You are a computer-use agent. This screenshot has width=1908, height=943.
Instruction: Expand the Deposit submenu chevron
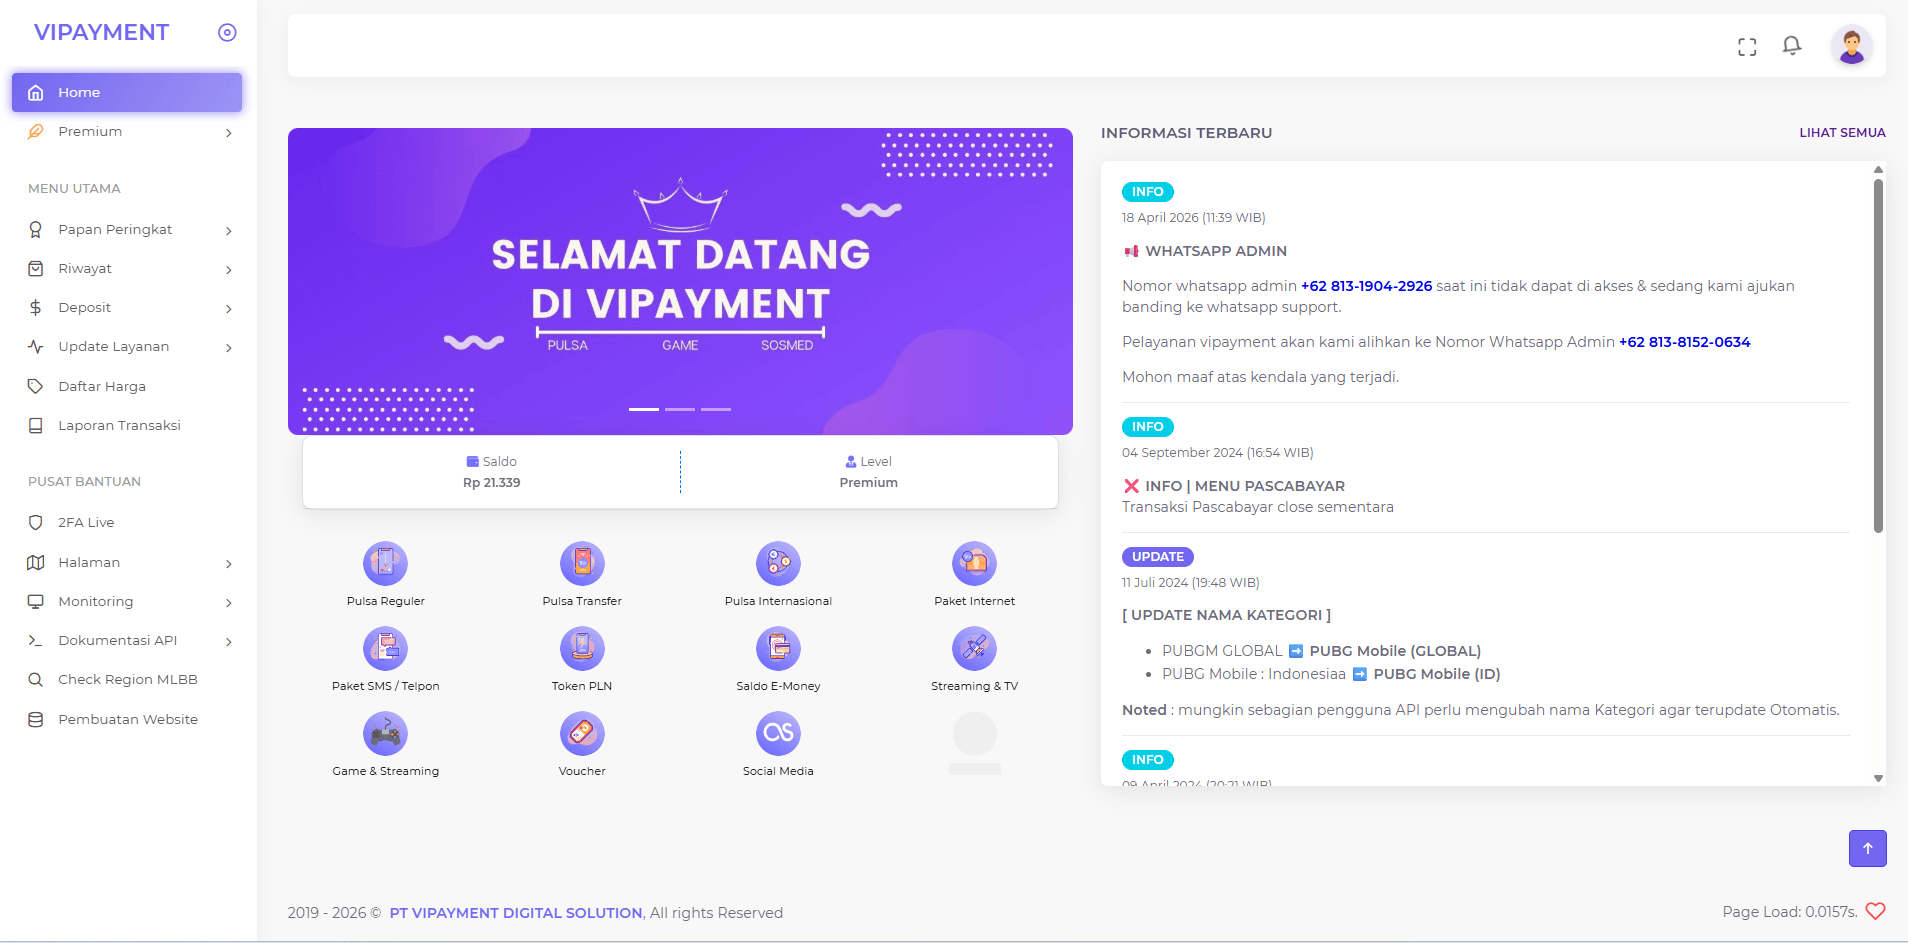229,308
